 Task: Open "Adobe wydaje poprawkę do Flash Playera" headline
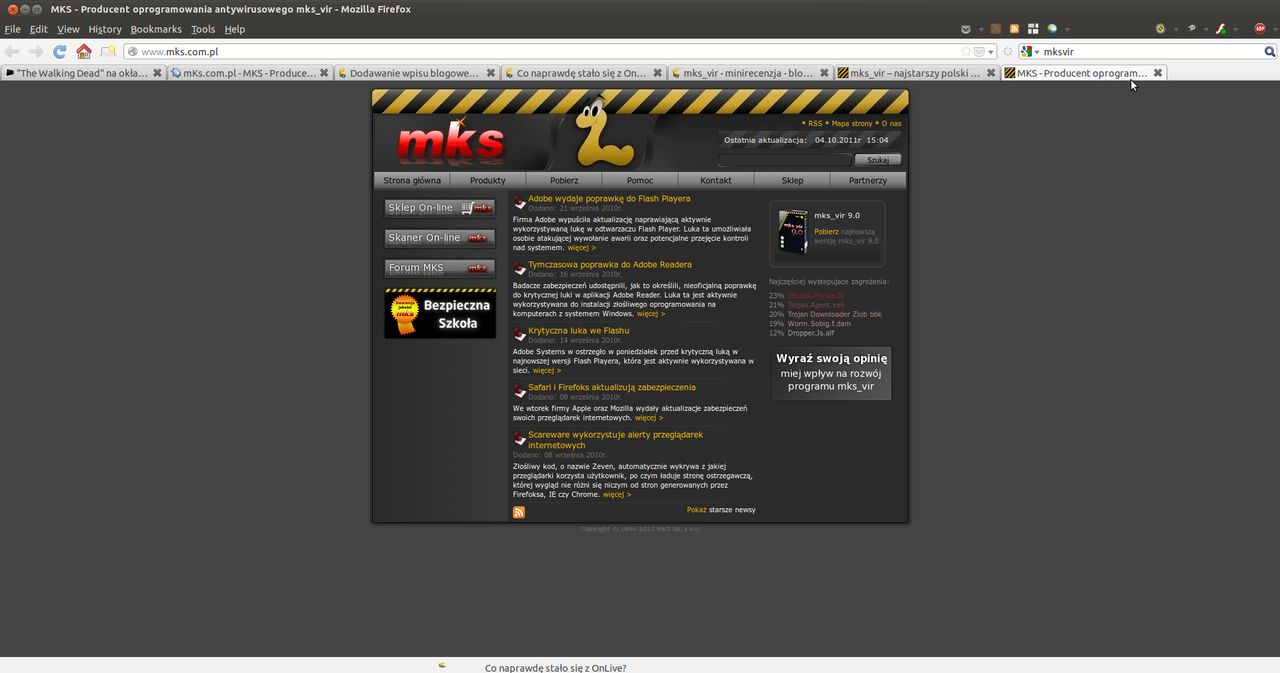click(x=609, y=198)
